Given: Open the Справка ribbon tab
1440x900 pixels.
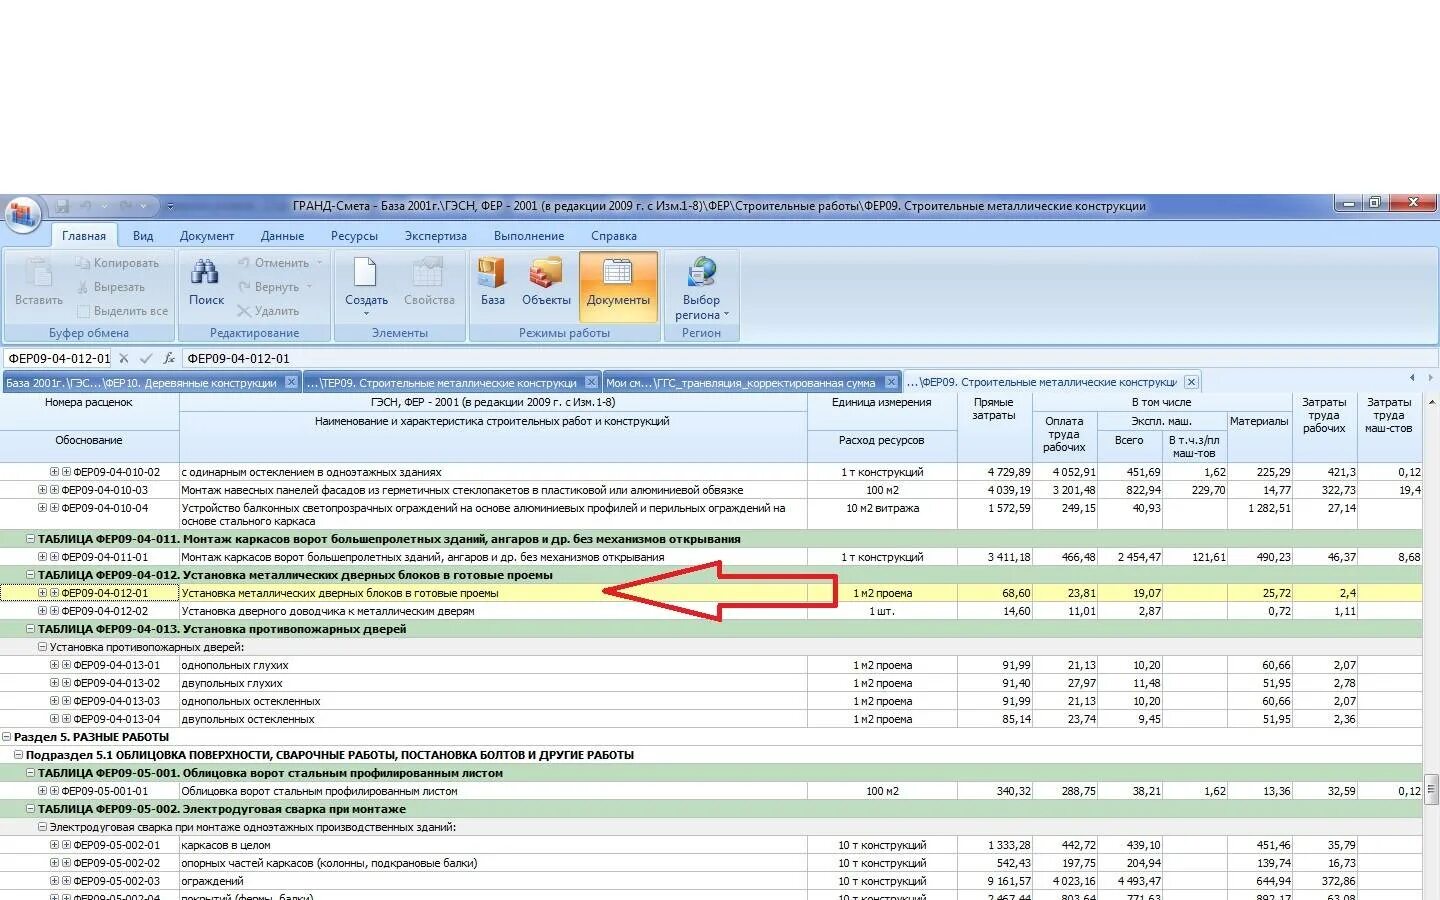Looking at the screenshot, I should pos(614,236).
